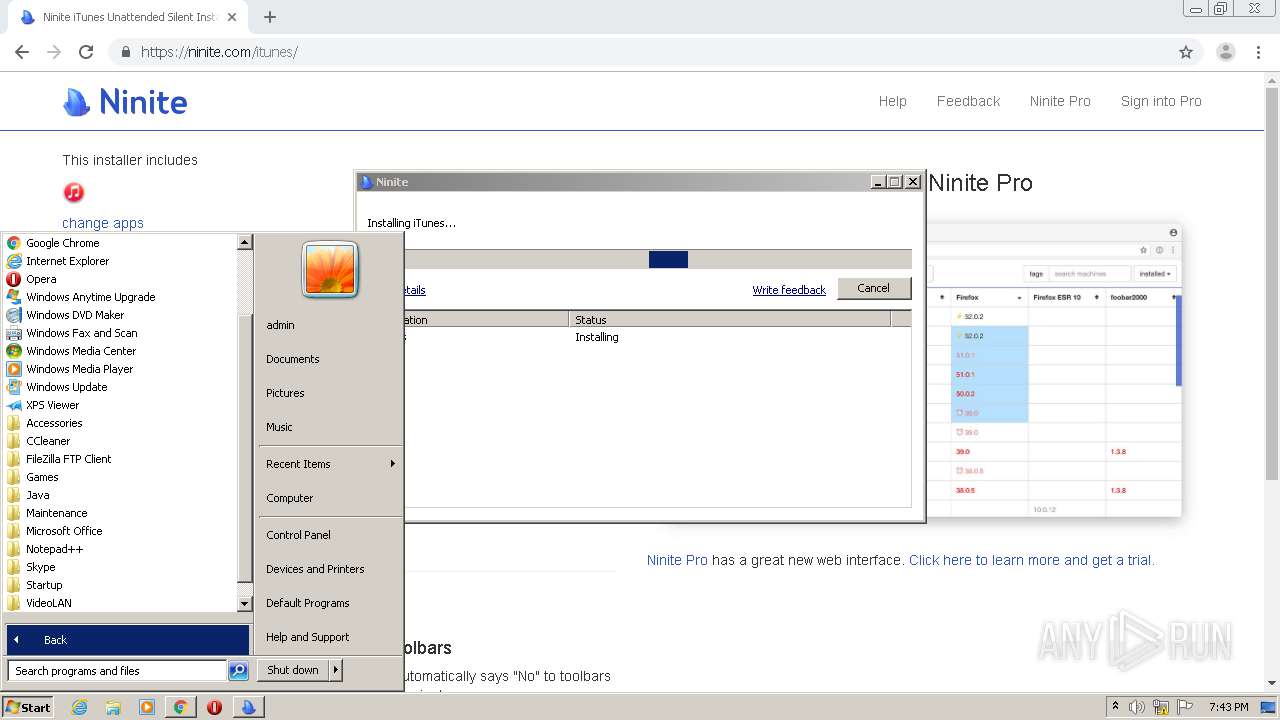Screen dimensions: 1280x720
Task: Click the search magnifier button in Start menu
Action: [238, 671]
